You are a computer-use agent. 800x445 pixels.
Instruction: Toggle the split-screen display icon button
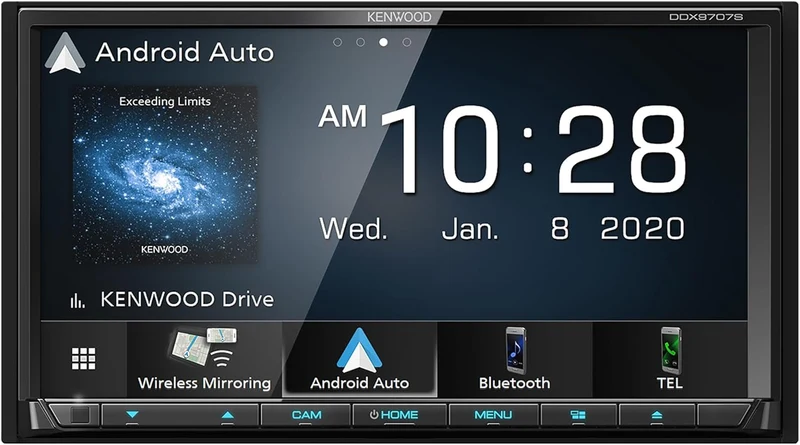click(x=578, y=415)
